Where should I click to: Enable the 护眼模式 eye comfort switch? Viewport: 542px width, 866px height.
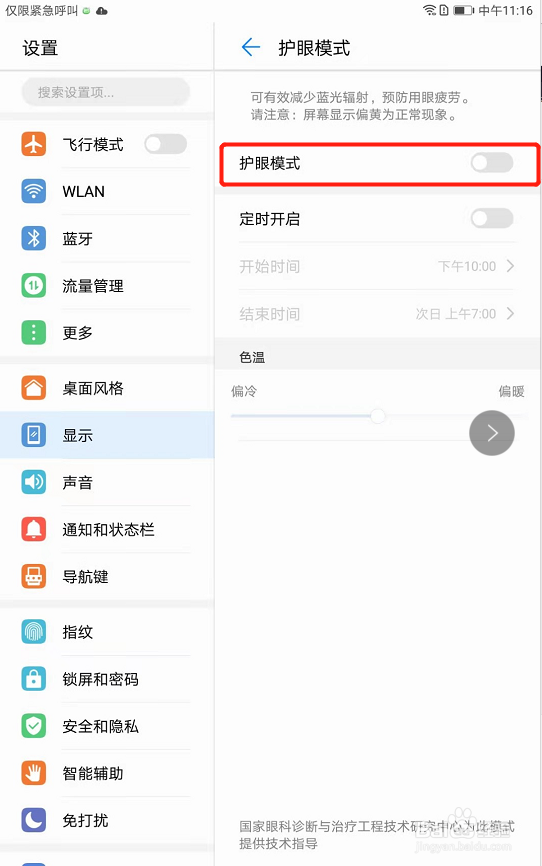pos(492,163)
